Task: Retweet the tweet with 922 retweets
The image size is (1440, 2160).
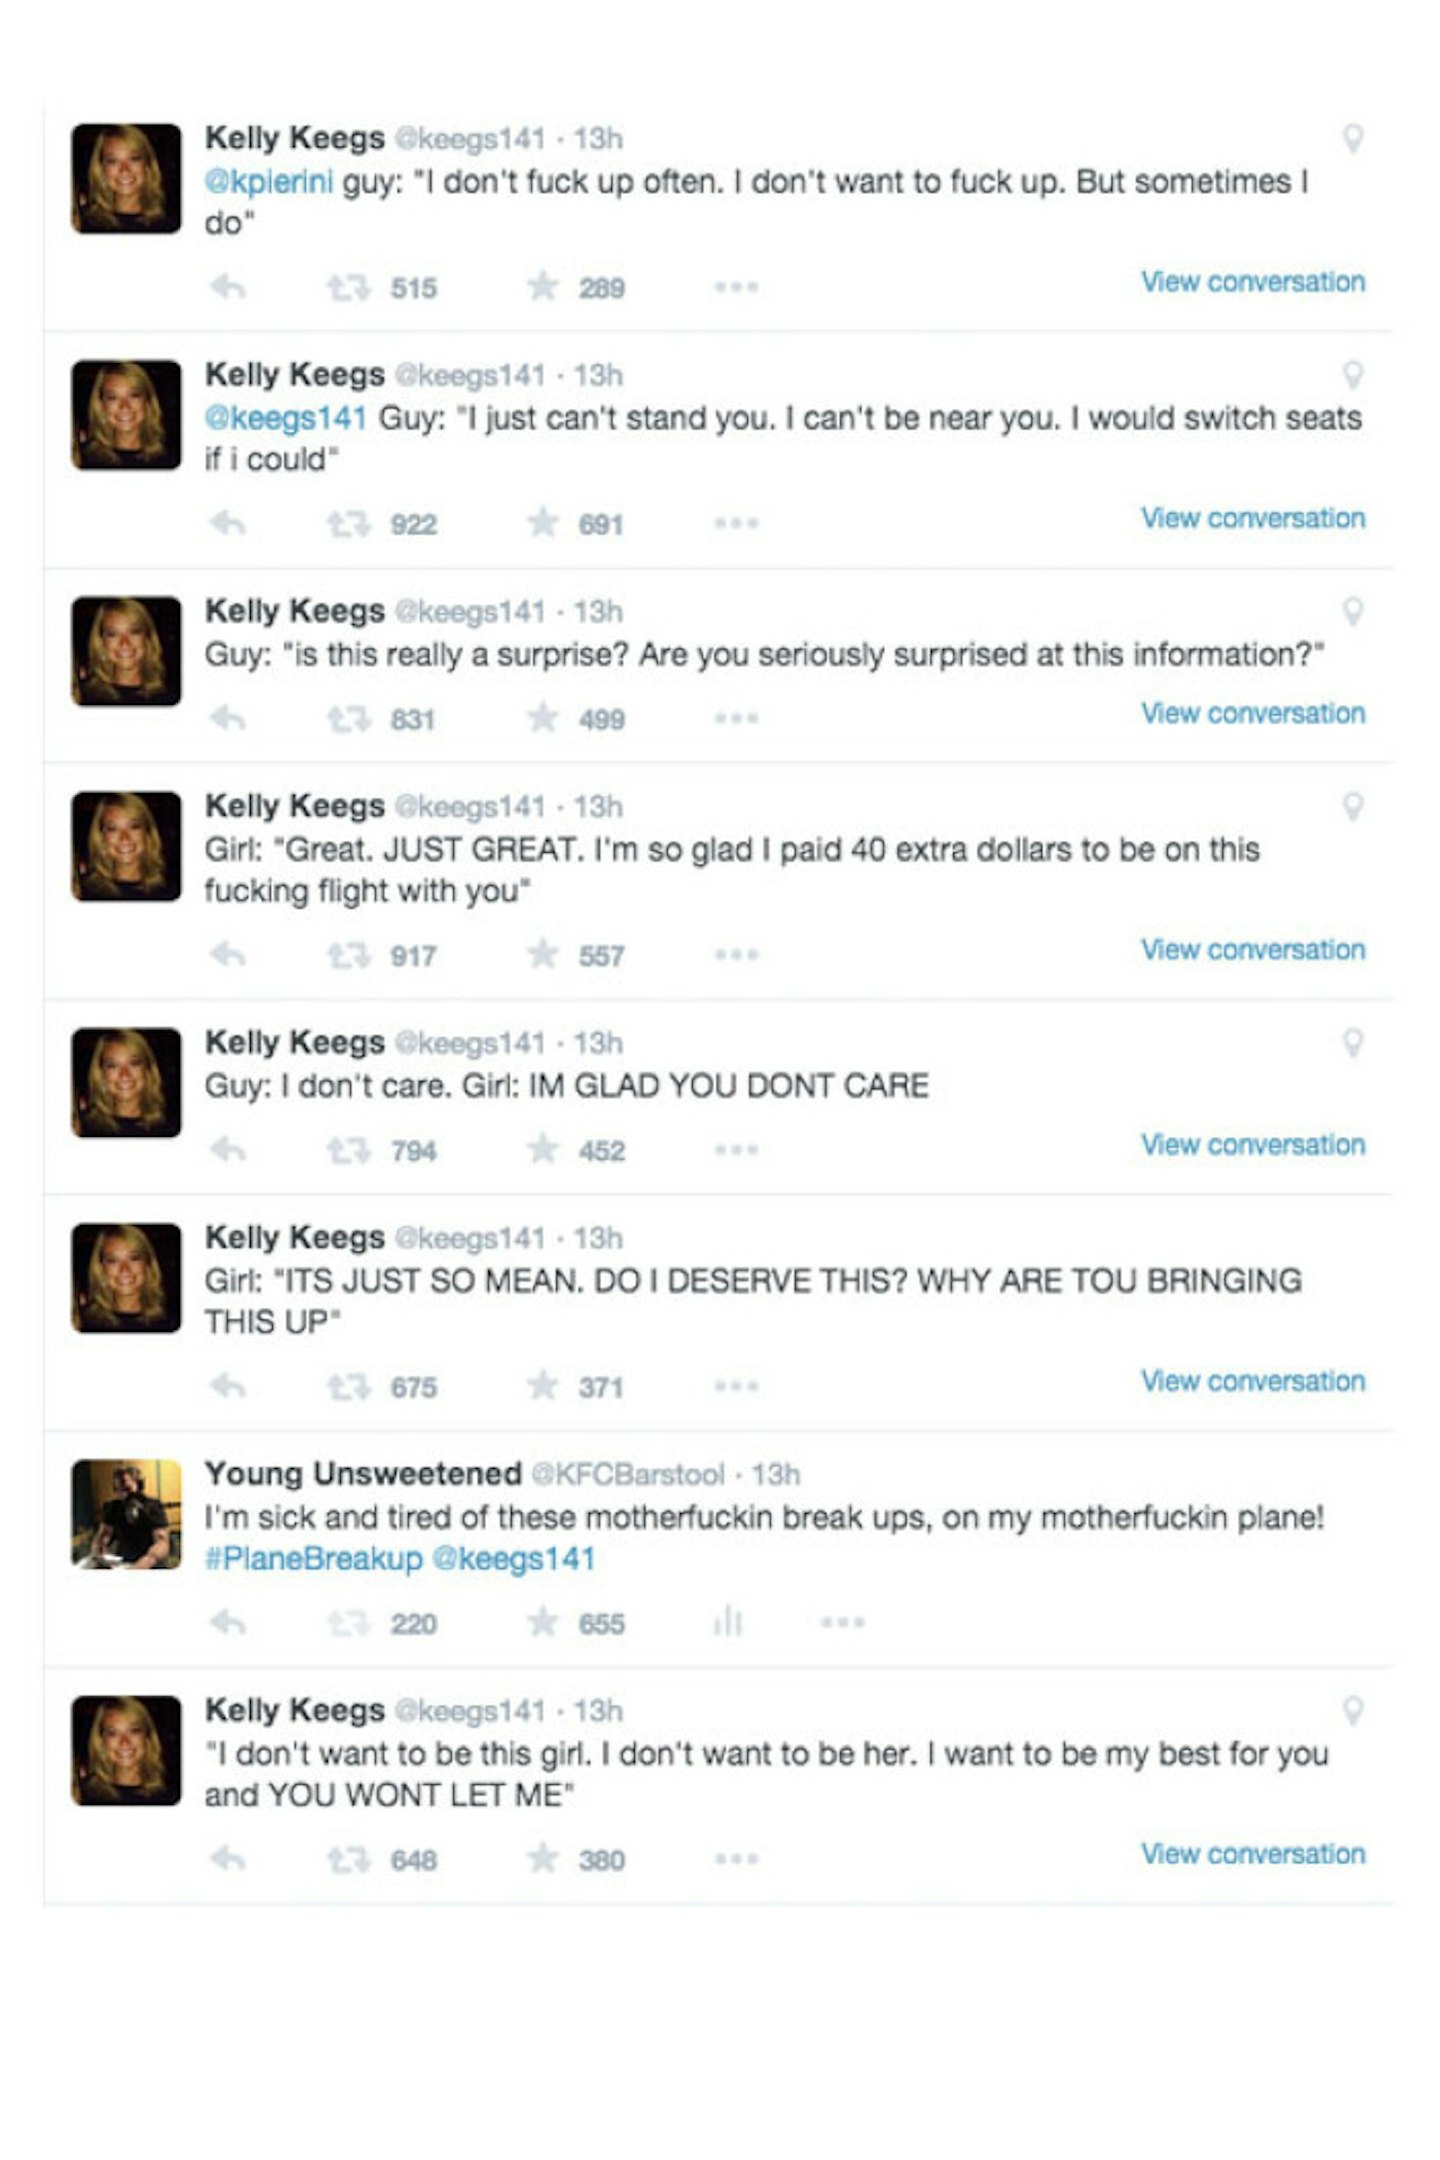Action: pyautogui.click(x=348, y=524)
